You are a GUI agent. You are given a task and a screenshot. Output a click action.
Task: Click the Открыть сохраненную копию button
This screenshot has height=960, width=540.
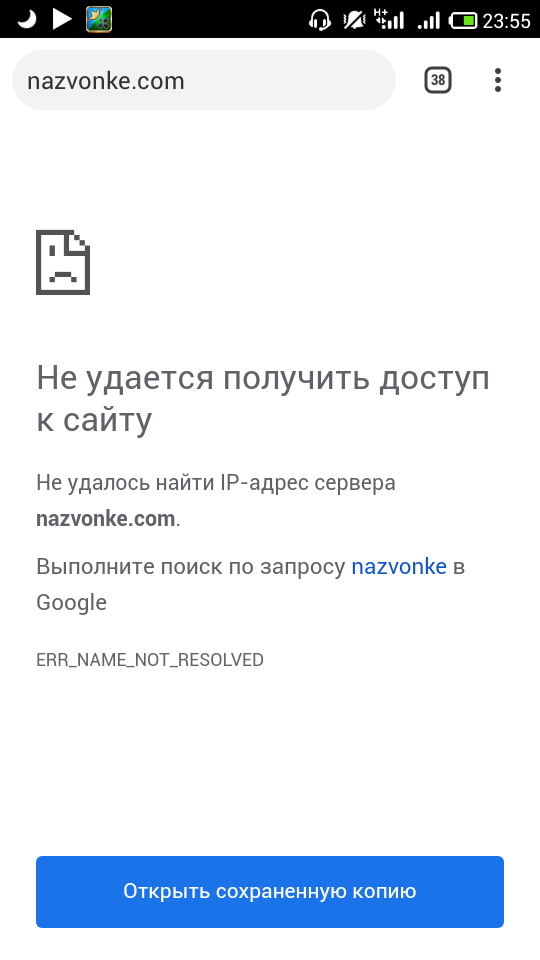pyautogui.click(x=270, y=891)
